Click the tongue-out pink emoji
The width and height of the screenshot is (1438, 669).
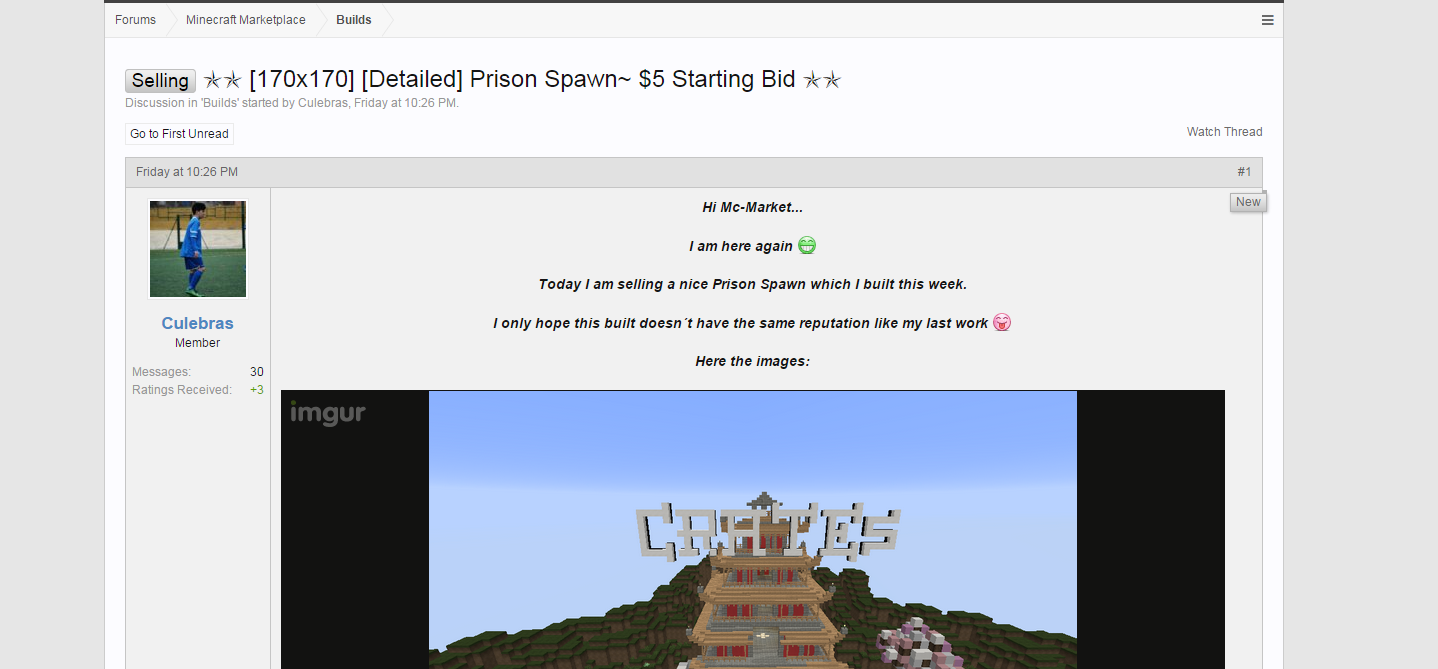coord(1002,323)
